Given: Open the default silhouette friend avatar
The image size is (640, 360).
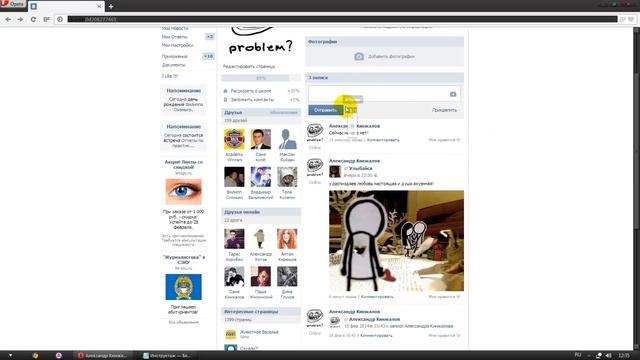Looking at the screenshot, I should click(287, 139).
